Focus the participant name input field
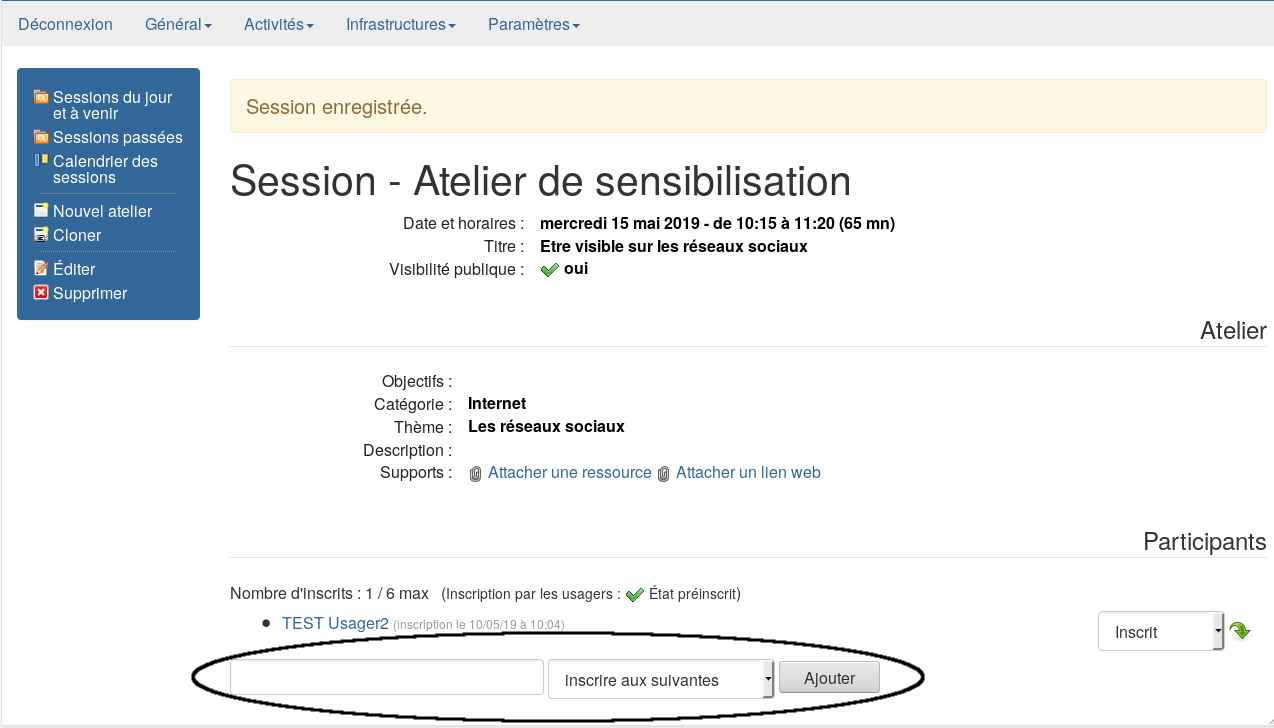 (386, 677)
